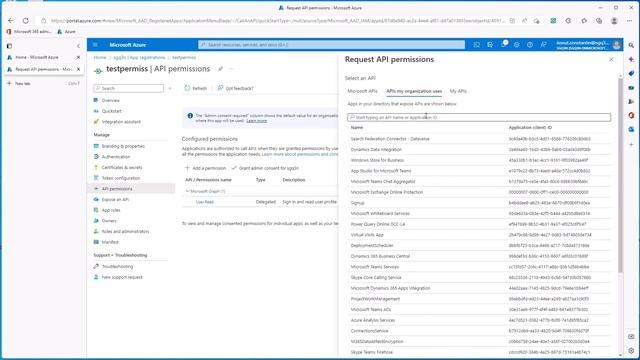Close the Home - Microsoft Azure tab
This screenshot has width=640, height=360.
click(x=78, y=57)
